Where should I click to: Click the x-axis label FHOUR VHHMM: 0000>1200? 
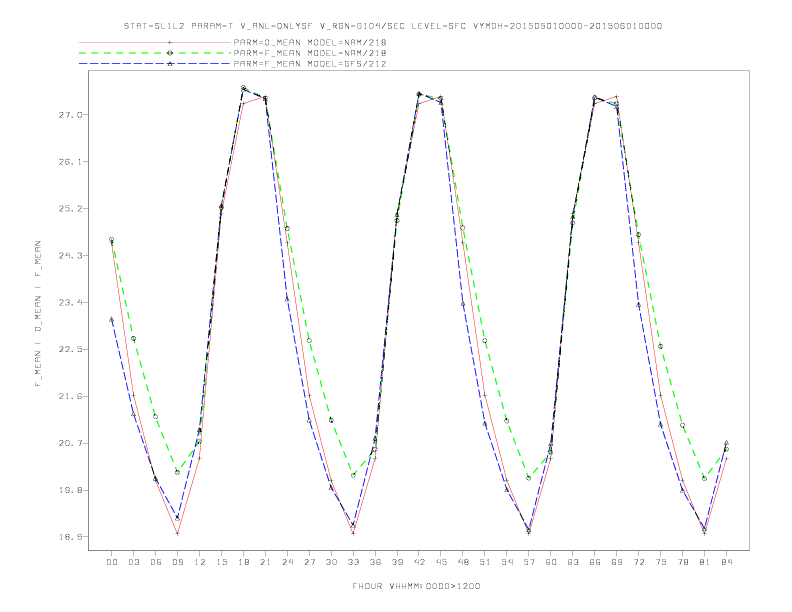point(416,586)
